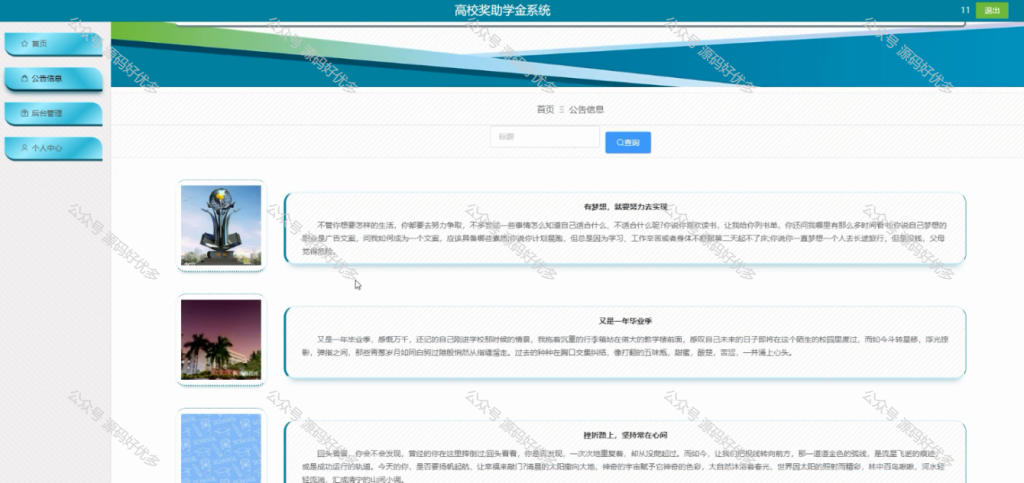This screenshot has height=483, width=1024.
Task: Open the globe sculpture announcement thumbnail
Action: 221,225
